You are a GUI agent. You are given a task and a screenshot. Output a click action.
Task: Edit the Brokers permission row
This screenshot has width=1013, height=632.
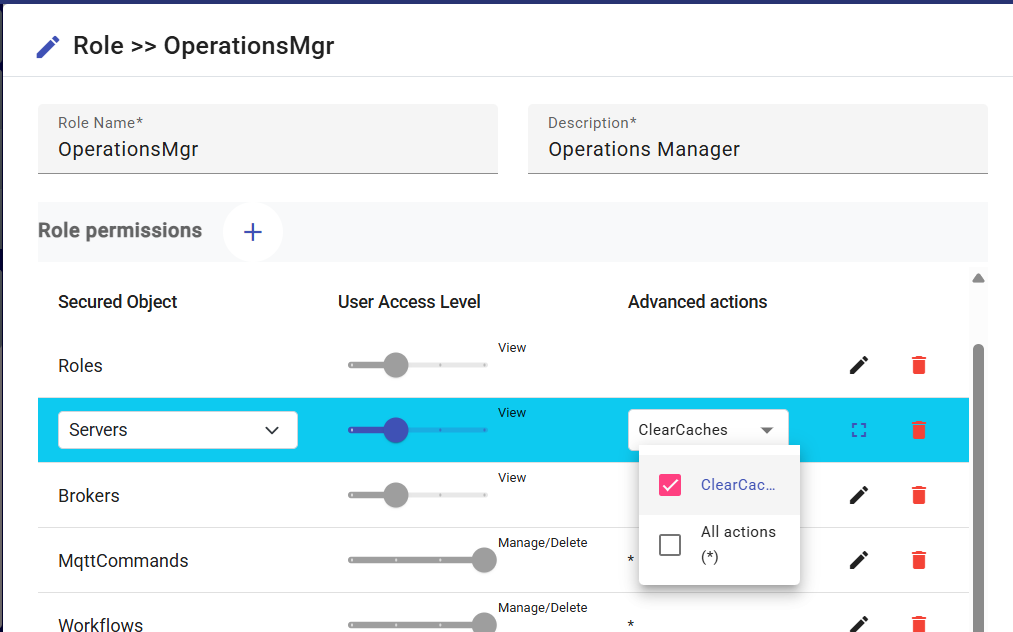tap(858, 495)
